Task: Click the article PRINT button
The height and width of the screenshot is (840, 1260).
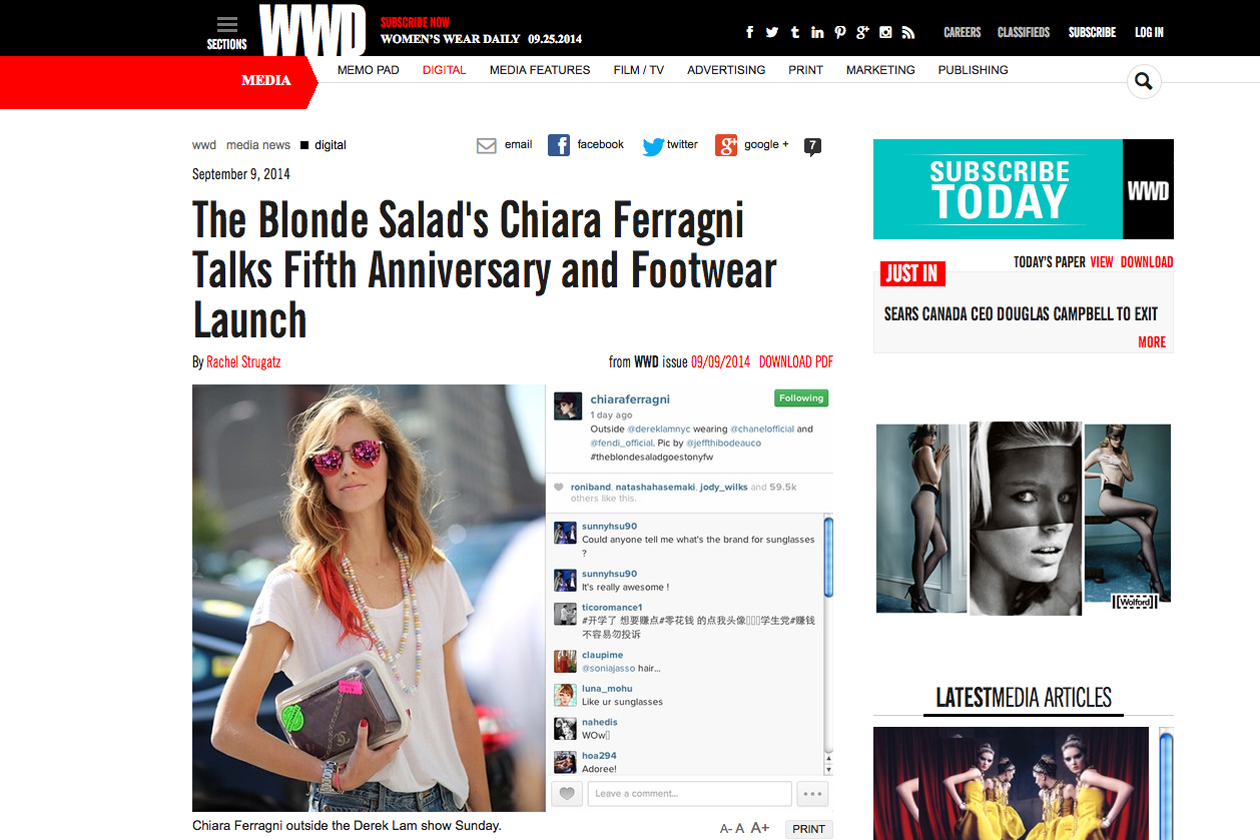Action: pos(809,829)
